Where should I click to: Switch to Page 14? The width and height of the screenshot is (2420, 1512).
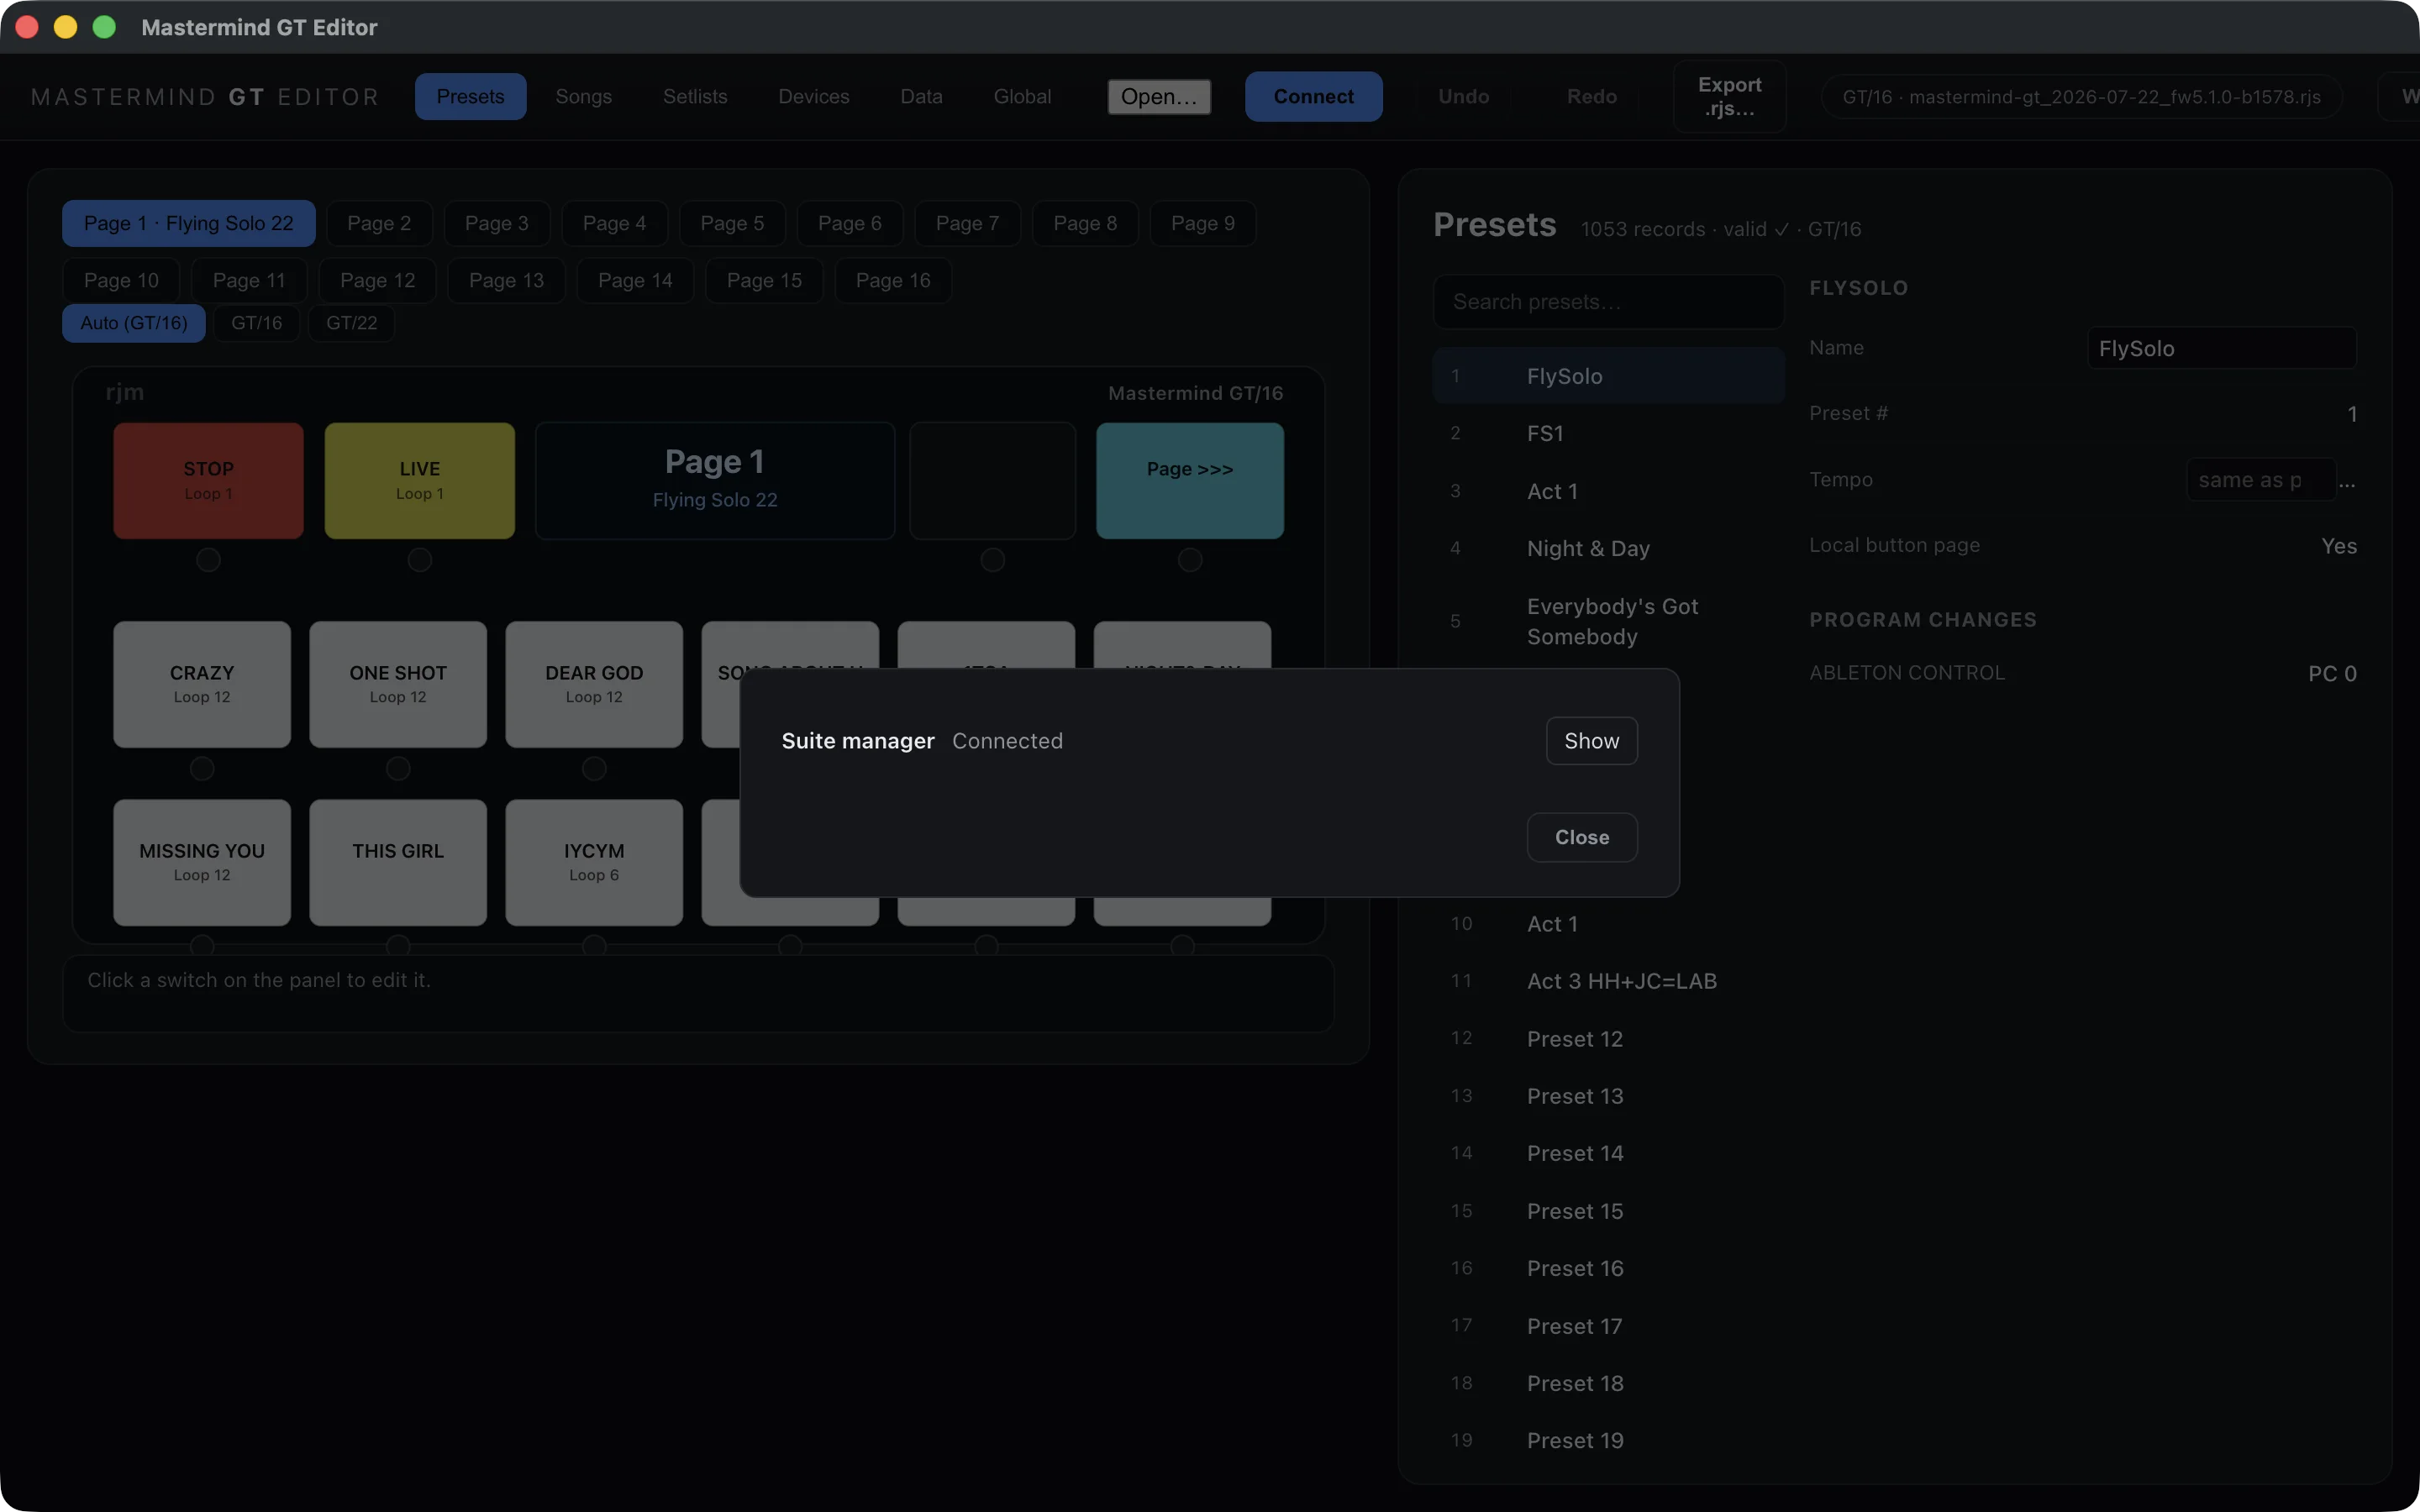pyautogui.click(x=635, y=280)
